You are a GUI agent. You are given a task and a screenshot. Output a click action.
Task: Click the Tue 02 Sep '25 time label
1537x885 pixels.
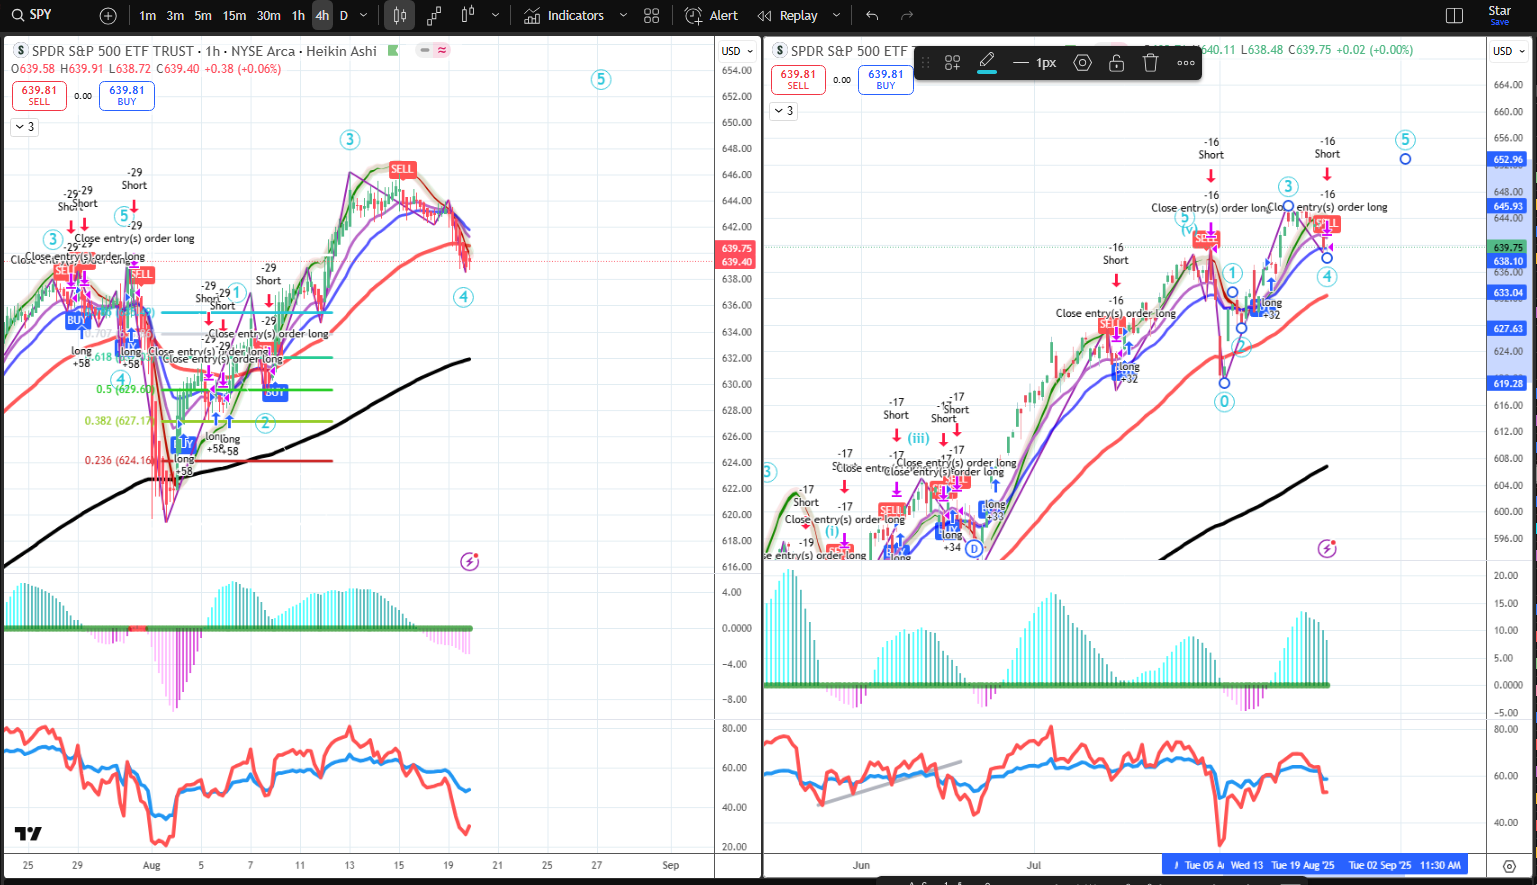(x=1380, y=866)
